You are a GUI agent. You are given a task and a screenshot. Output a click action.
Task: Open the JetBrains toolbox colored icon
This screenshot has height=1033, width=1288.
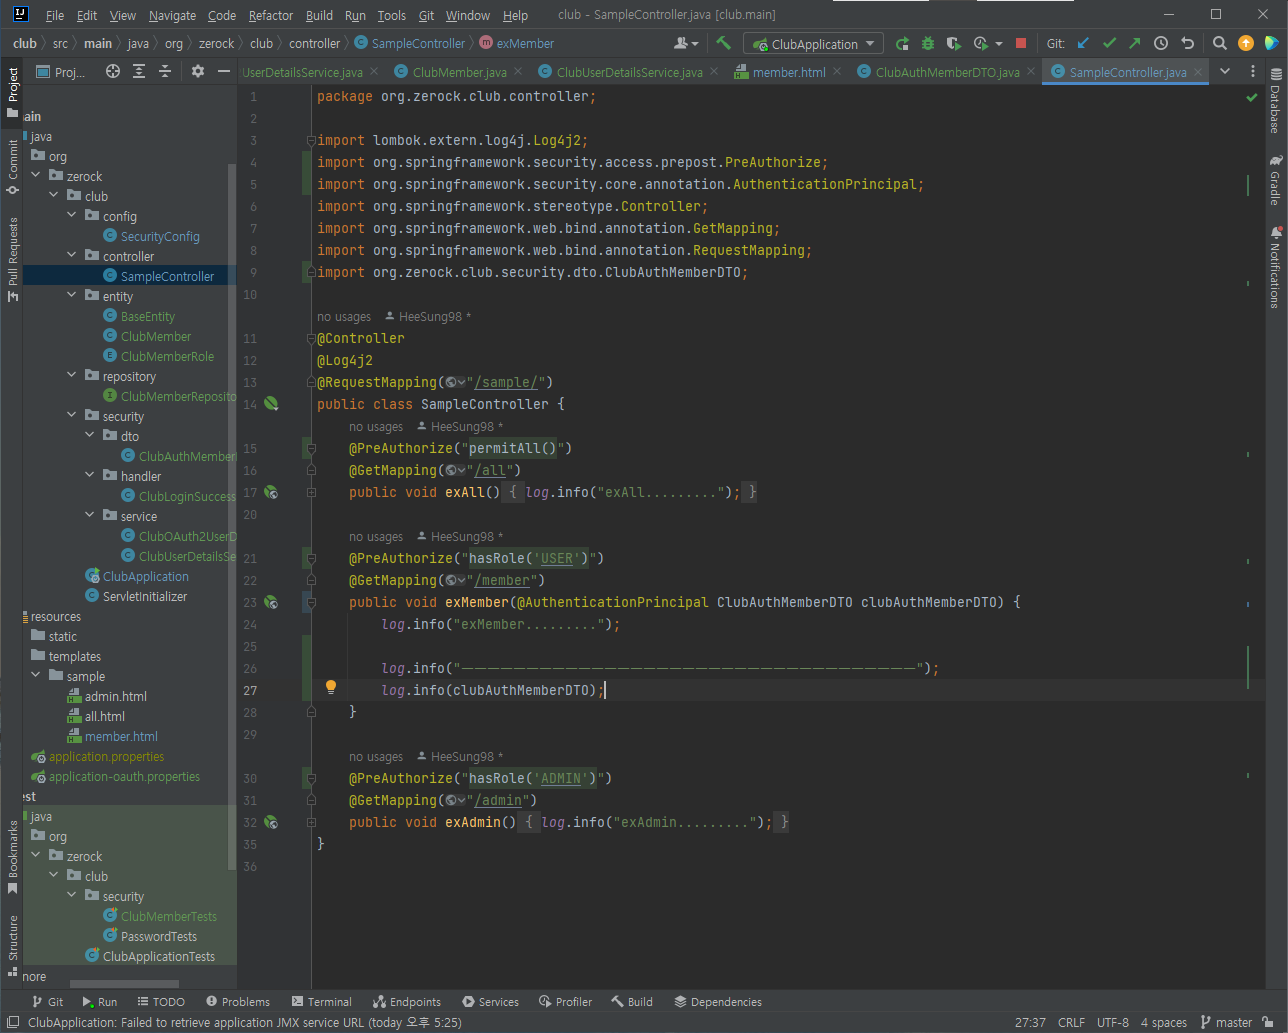point(1271,43)
